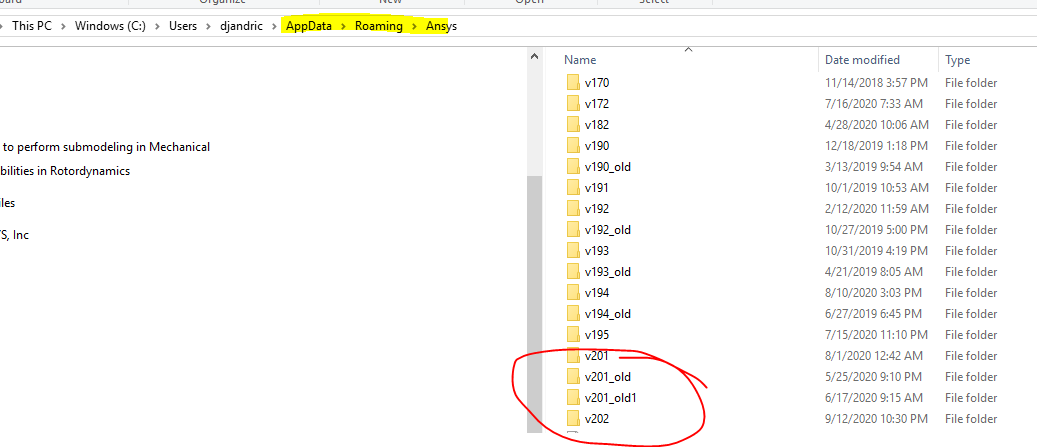Select the v201_old folder name
1037x447 pixels.
tap(608, 377)
